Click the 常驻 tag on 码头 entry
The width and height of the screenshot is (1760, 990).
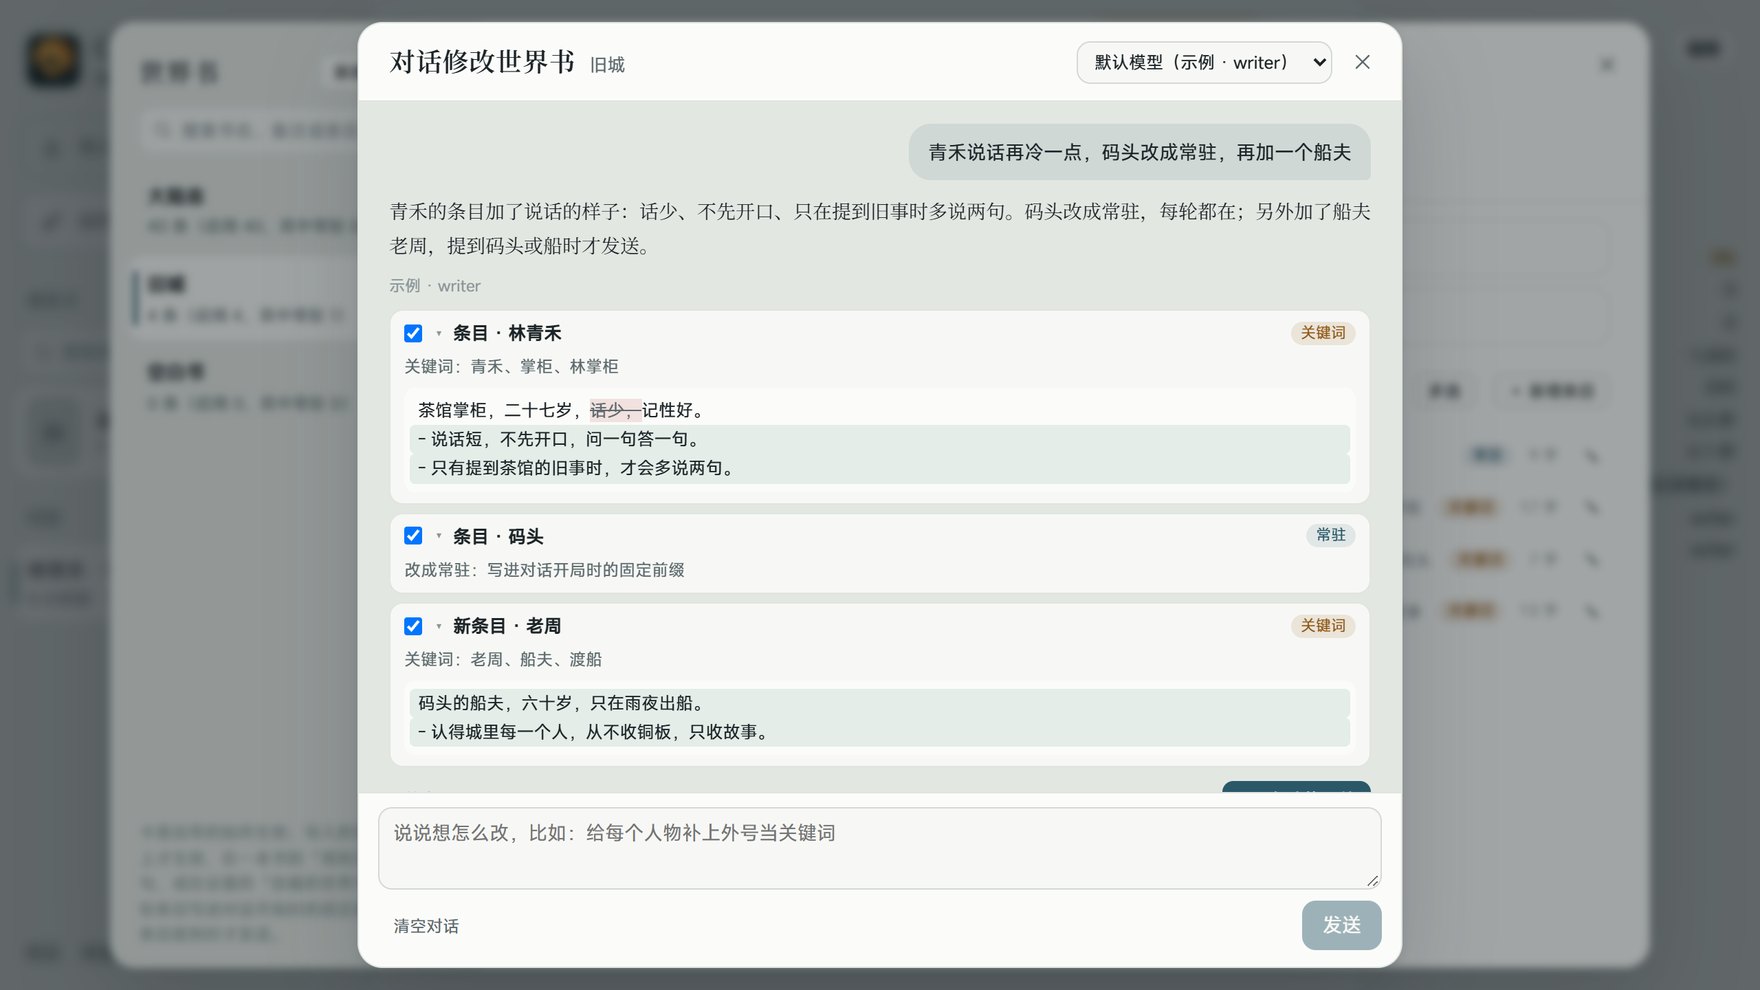click(x=1331, y=535)
